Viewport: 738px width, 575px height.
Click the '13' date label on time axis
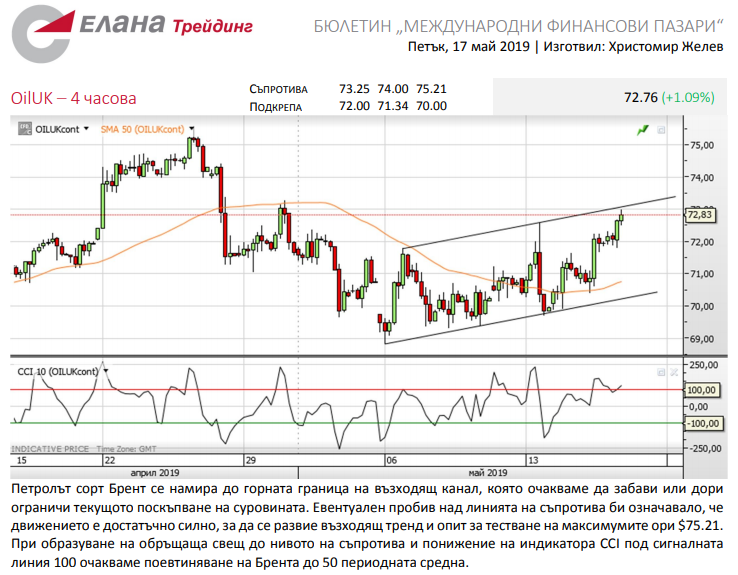click(533, 460)
